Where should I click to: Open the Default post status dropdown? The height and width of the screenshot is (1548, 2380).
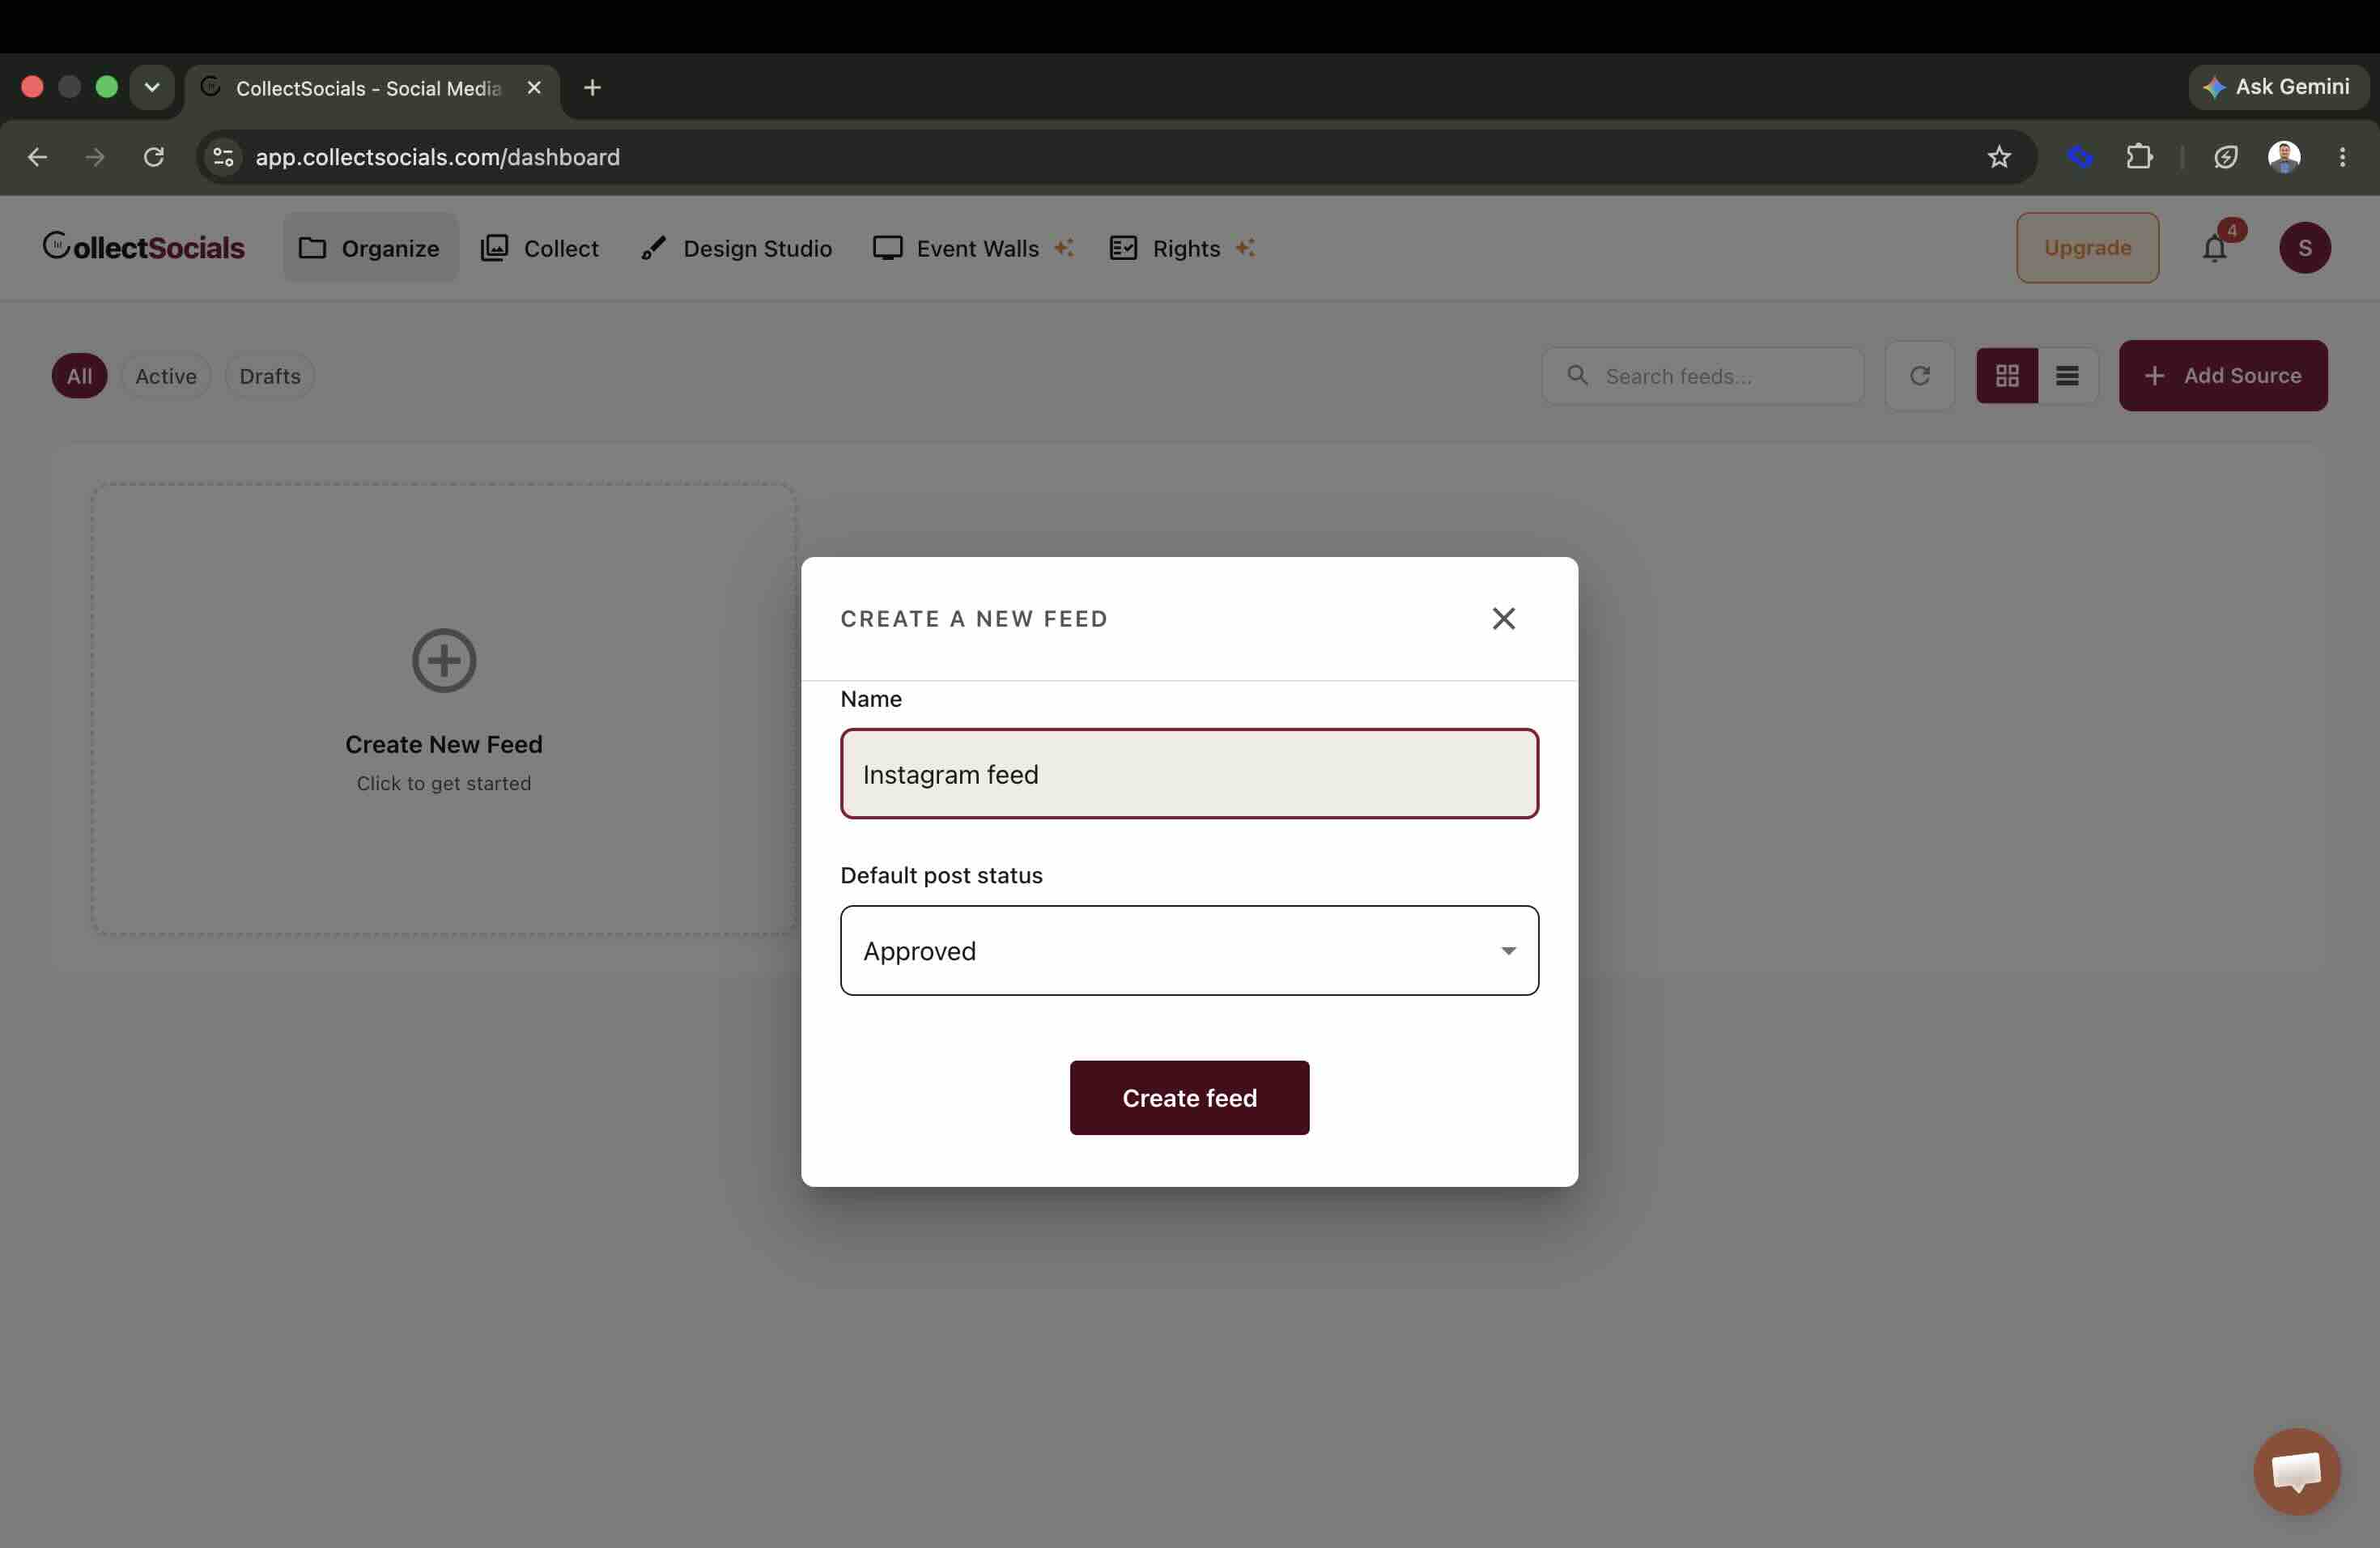point(1189,950)
